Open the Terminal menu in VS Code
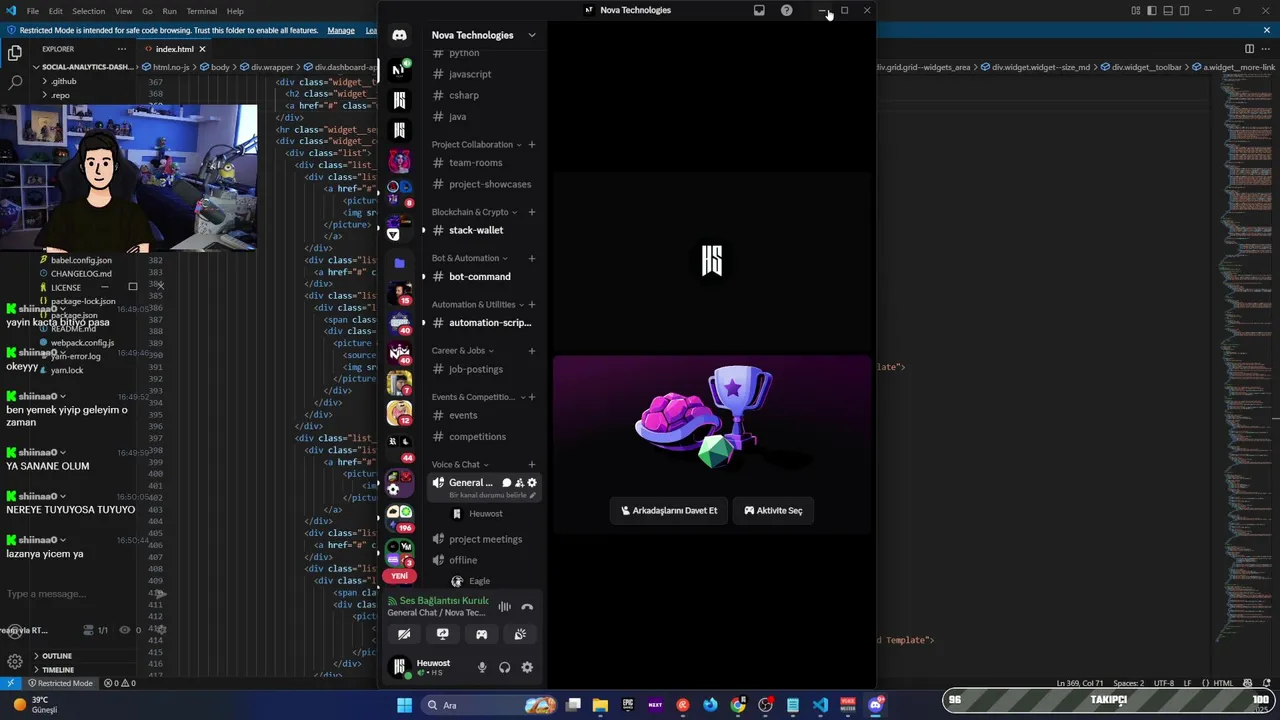The width and height of the screenshot is (1280, 720). [x=201, y=11]
